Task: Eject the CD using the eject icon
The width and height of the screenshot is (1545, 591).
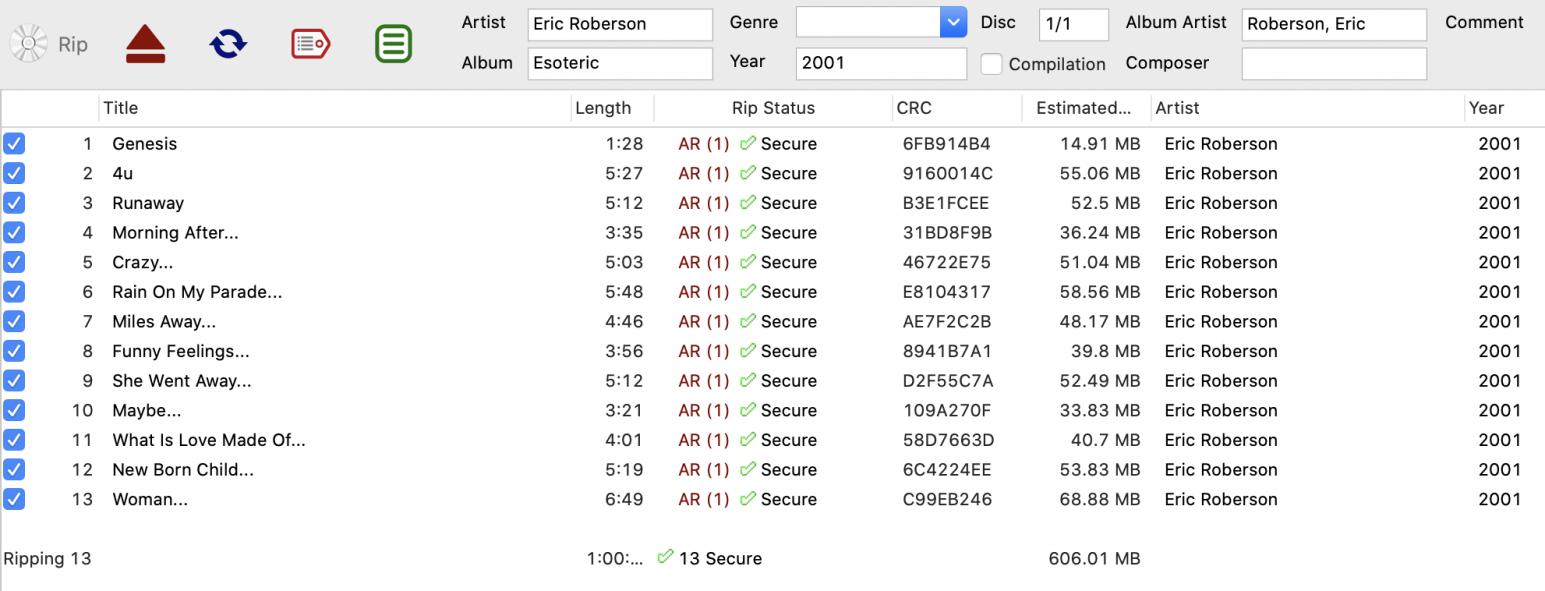Action: pos(146,45)
